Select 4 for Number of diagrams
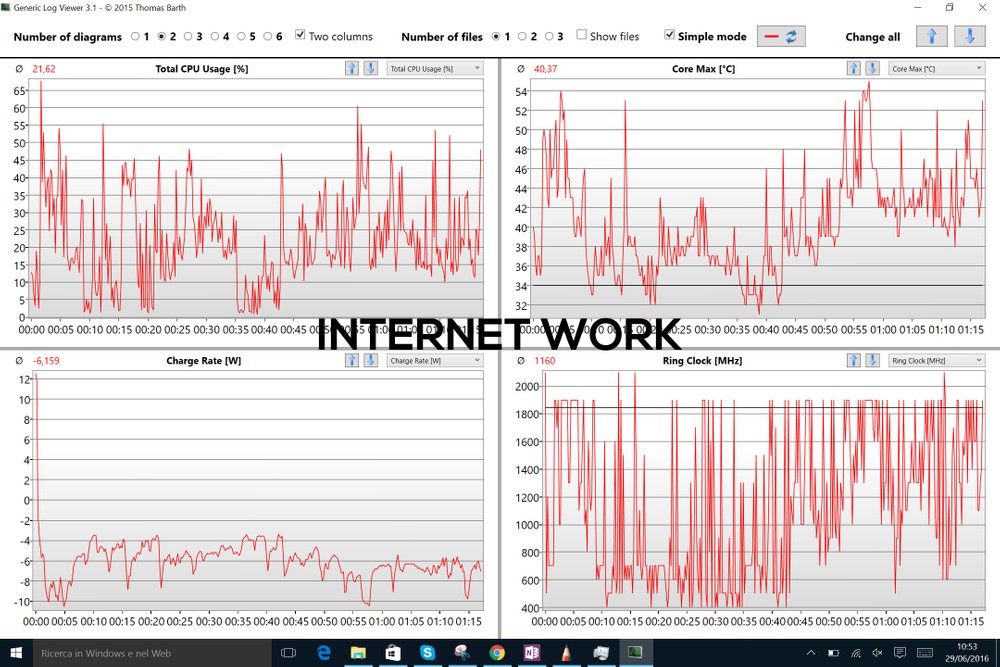 point(213,37)
